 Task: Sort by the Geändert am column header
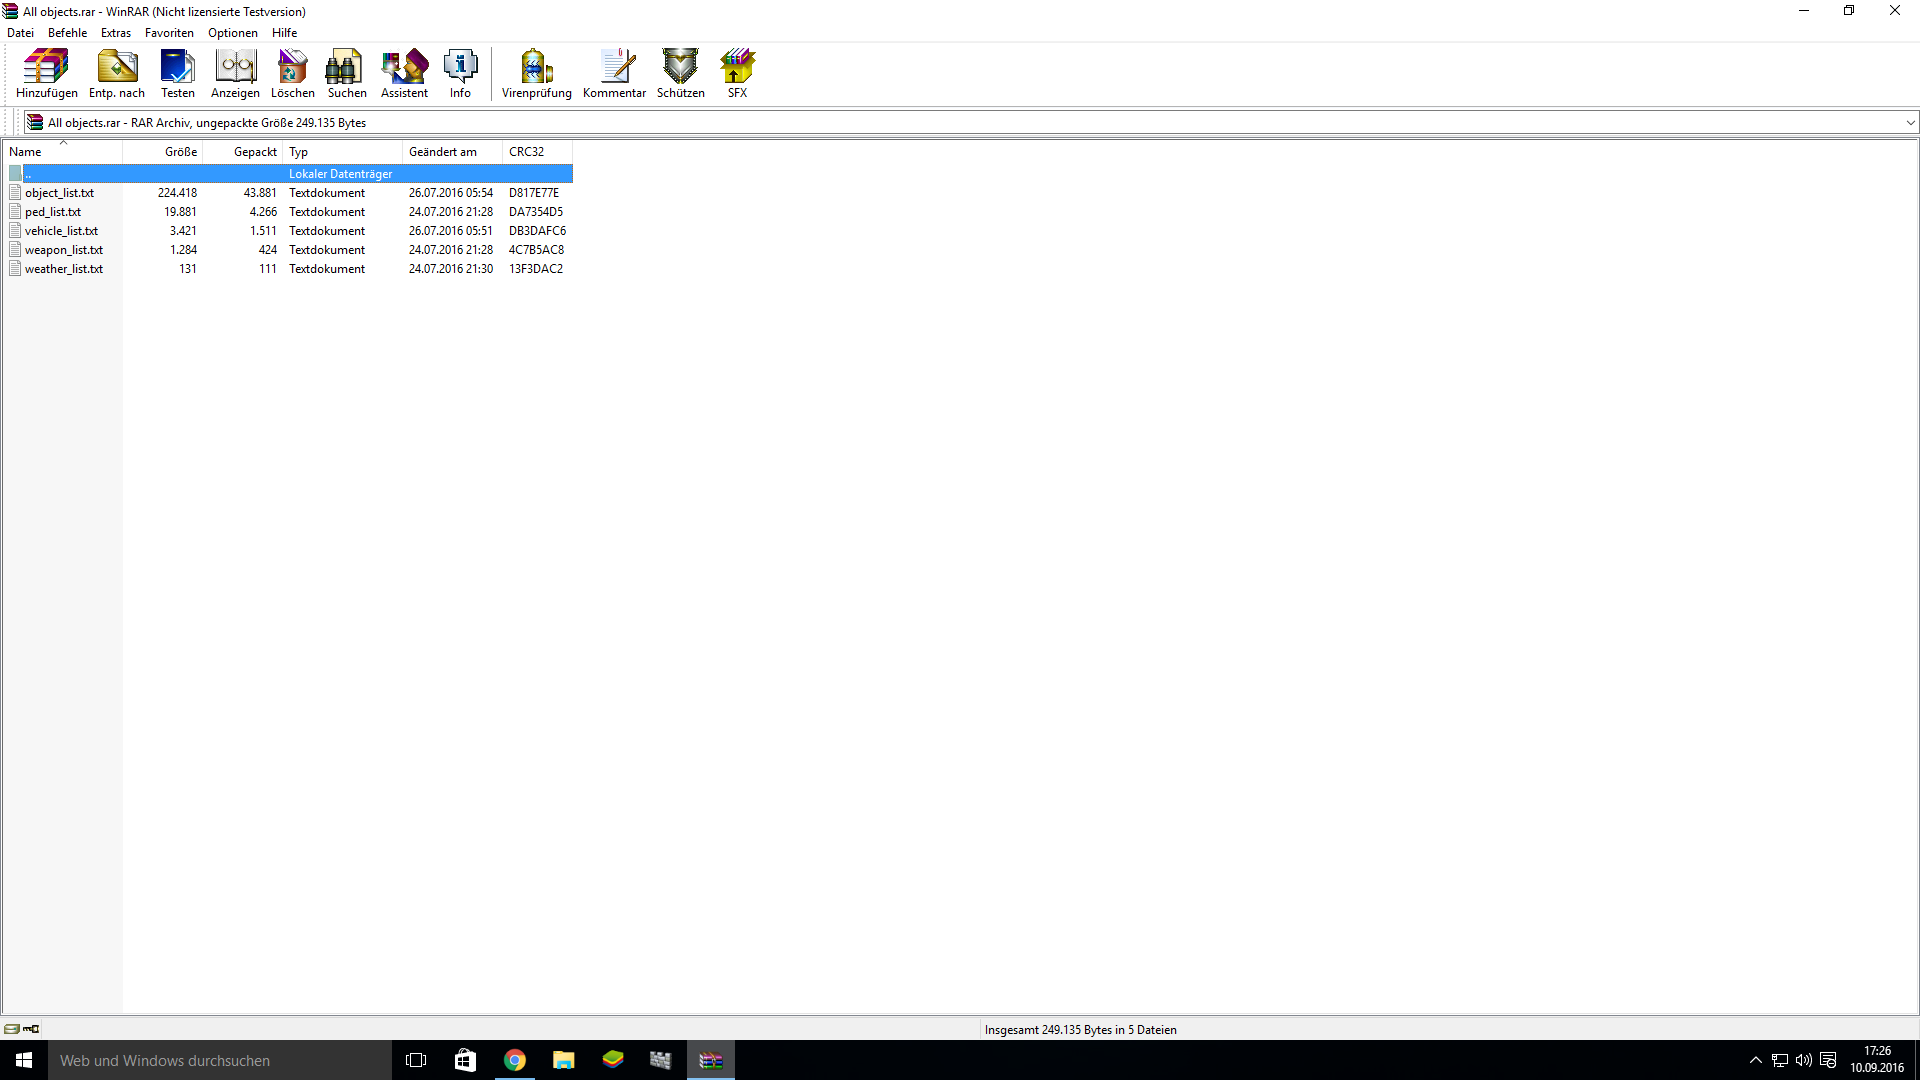coord(442,152)
